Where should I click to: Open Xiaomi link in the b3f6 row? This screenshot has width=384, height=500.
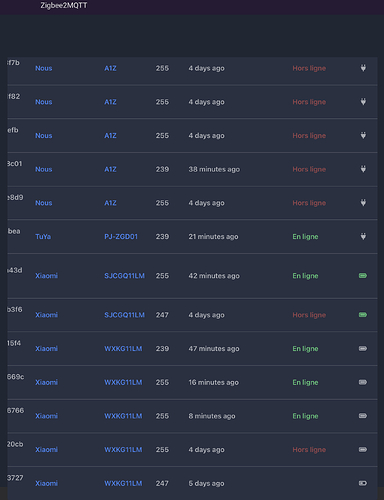pyautogui.click(x=46, y=315)
